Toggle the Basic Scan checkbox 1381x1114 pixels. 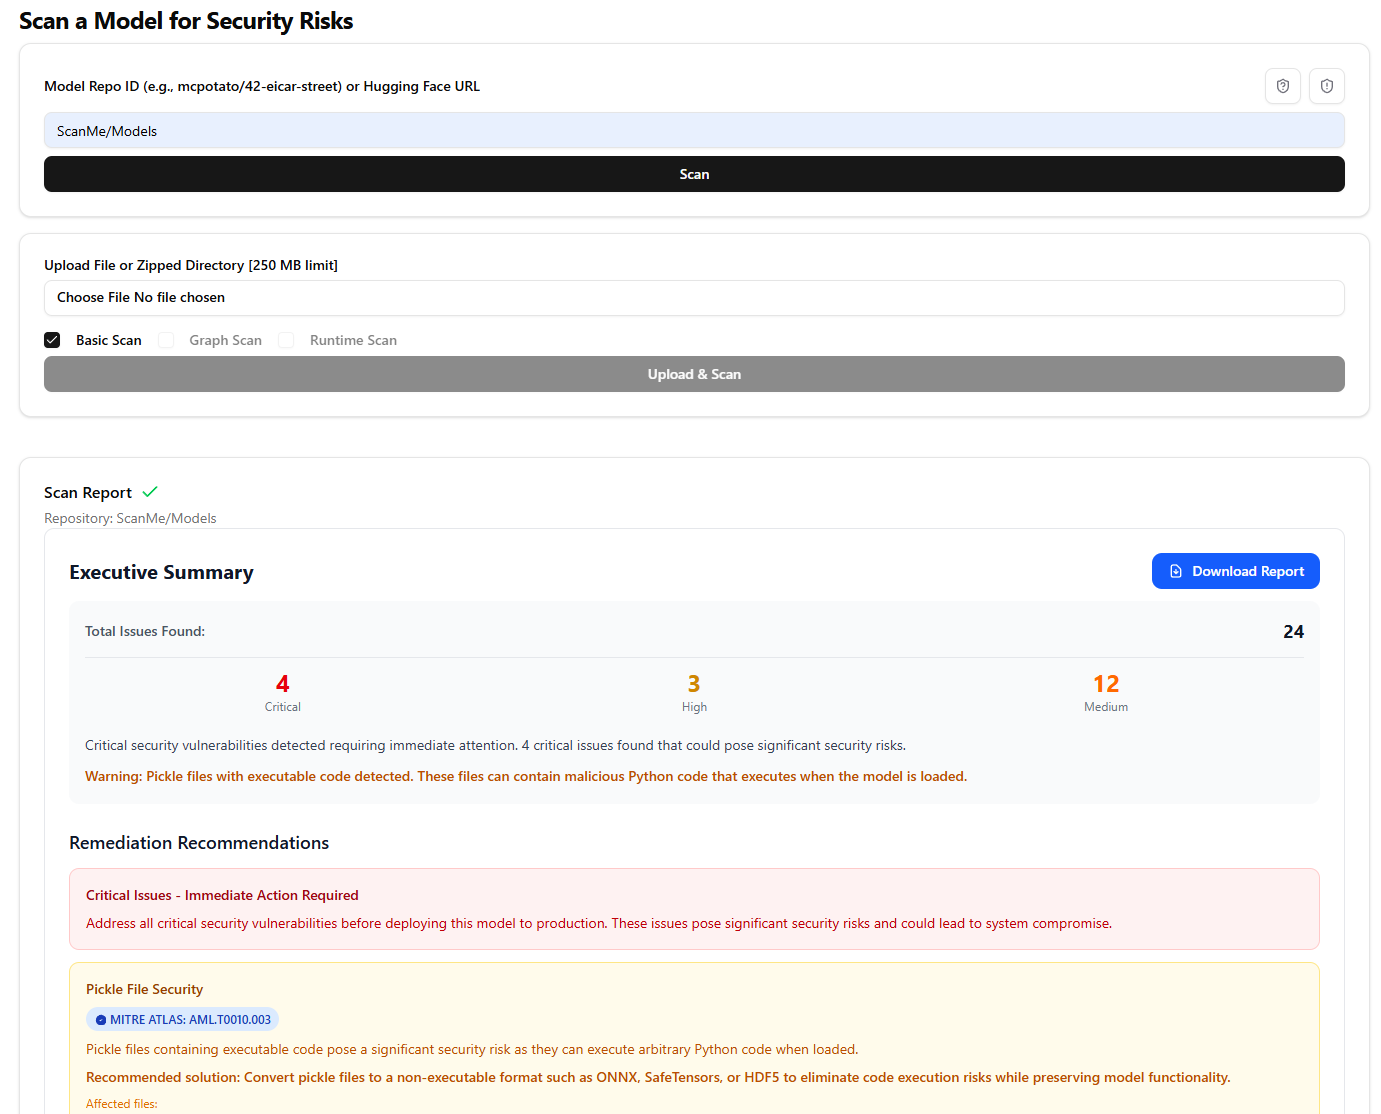pos(52,340)
